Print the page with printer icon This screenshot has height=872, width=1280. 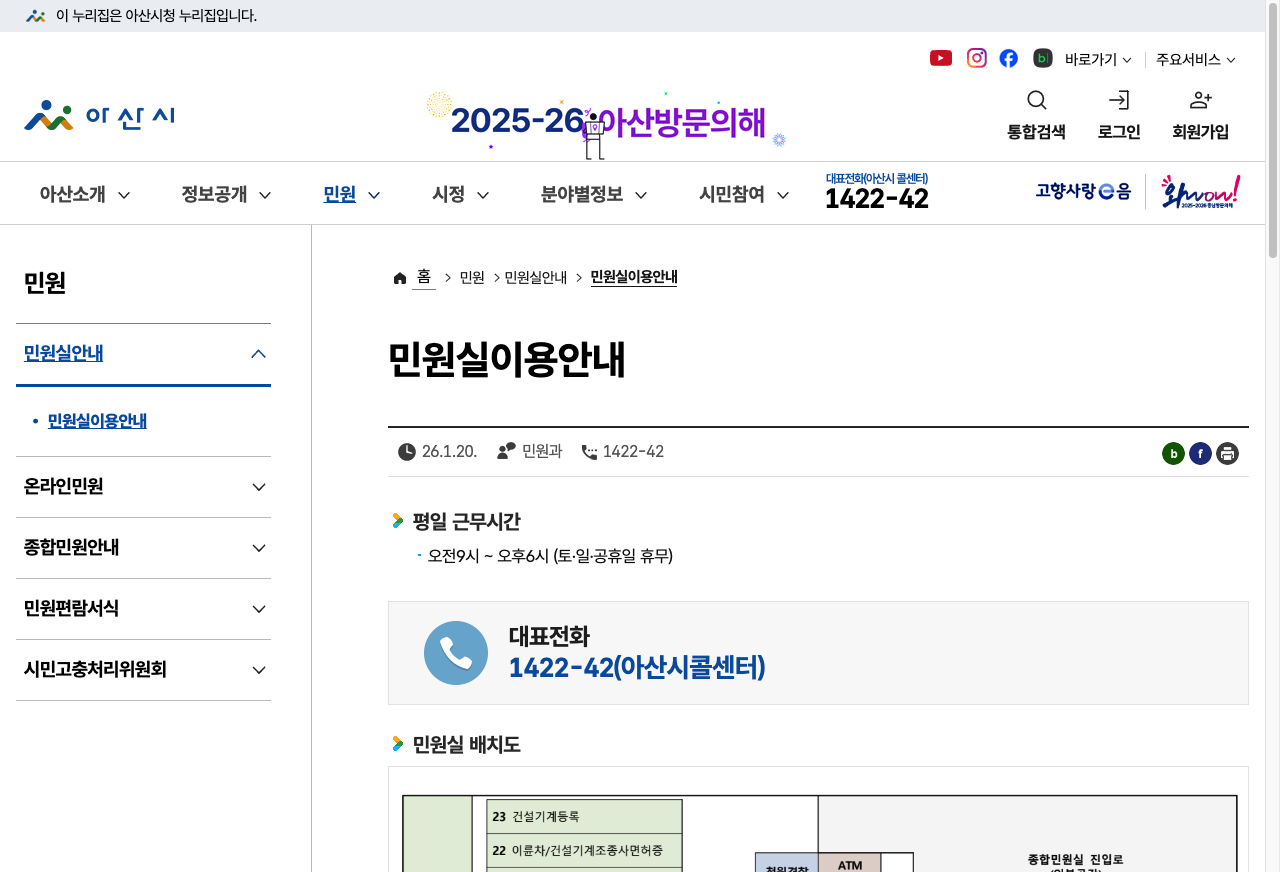(x=1228, y=454)
